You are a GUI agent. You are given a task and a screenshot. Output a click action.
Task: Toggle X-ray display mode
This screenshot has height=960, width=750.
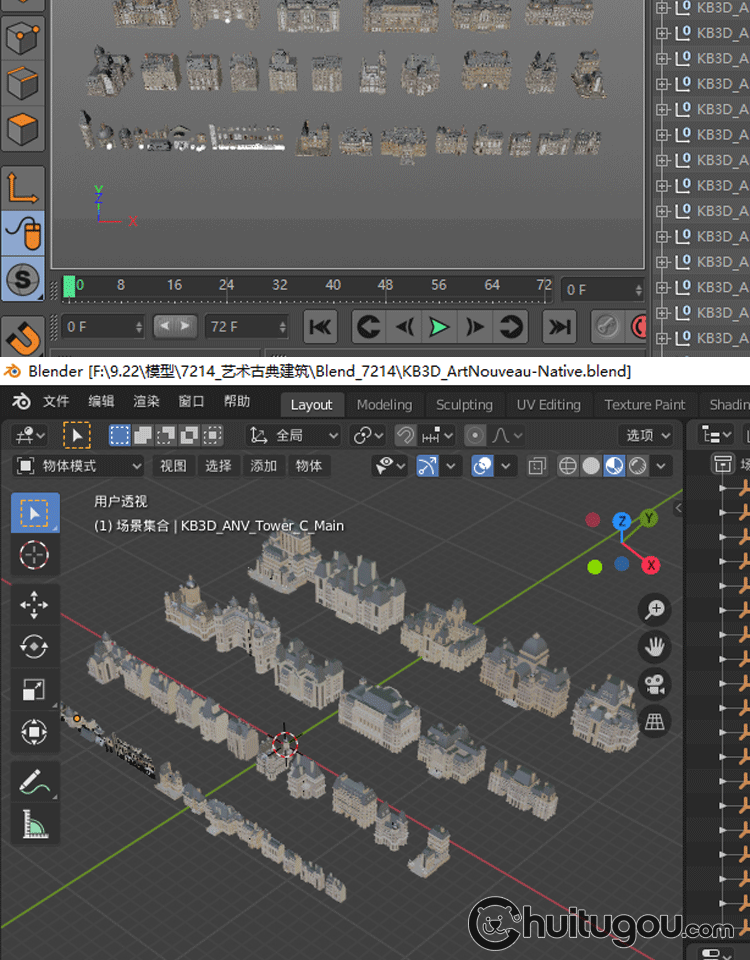(x=537, y=466)
